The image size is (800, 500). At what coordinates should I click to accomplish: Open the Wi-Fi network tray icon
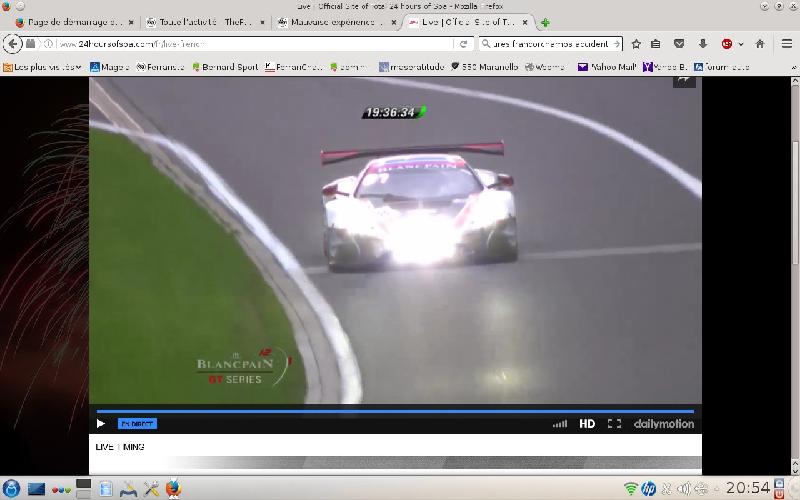coord(631,489)
